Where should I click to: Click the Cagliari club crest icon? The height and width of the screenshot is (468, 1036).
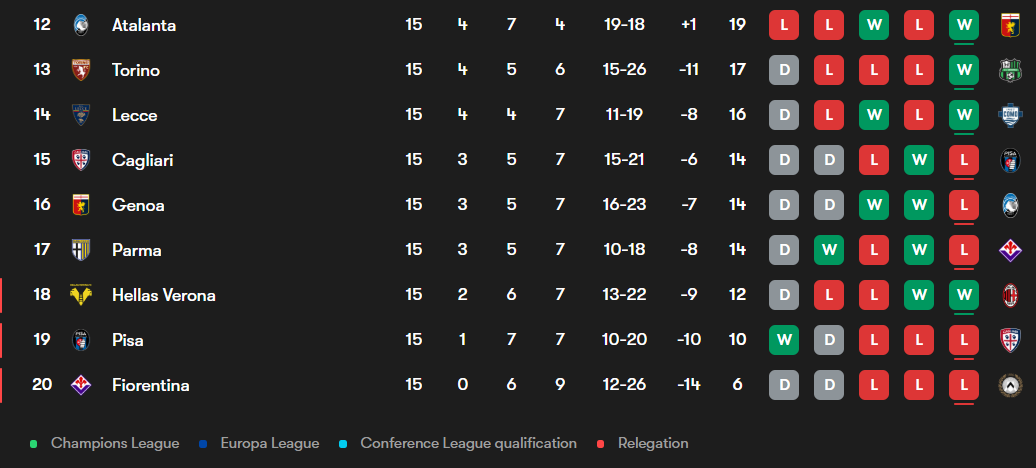tap(81, 160)
